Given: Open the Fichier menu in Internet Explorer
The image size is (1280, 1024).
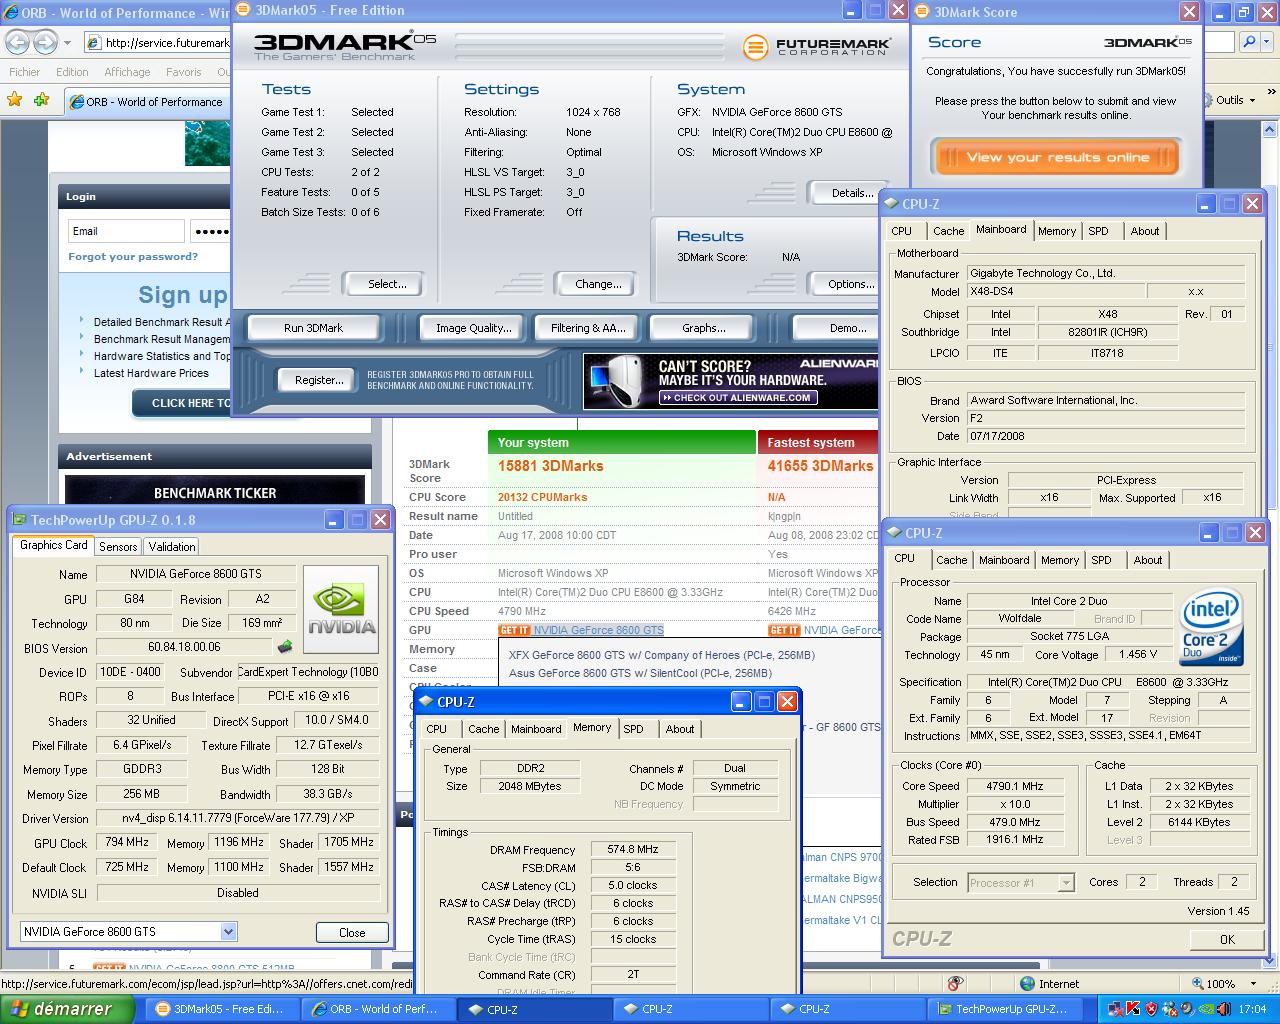Looking at the screenshot, I should (25, 72).
